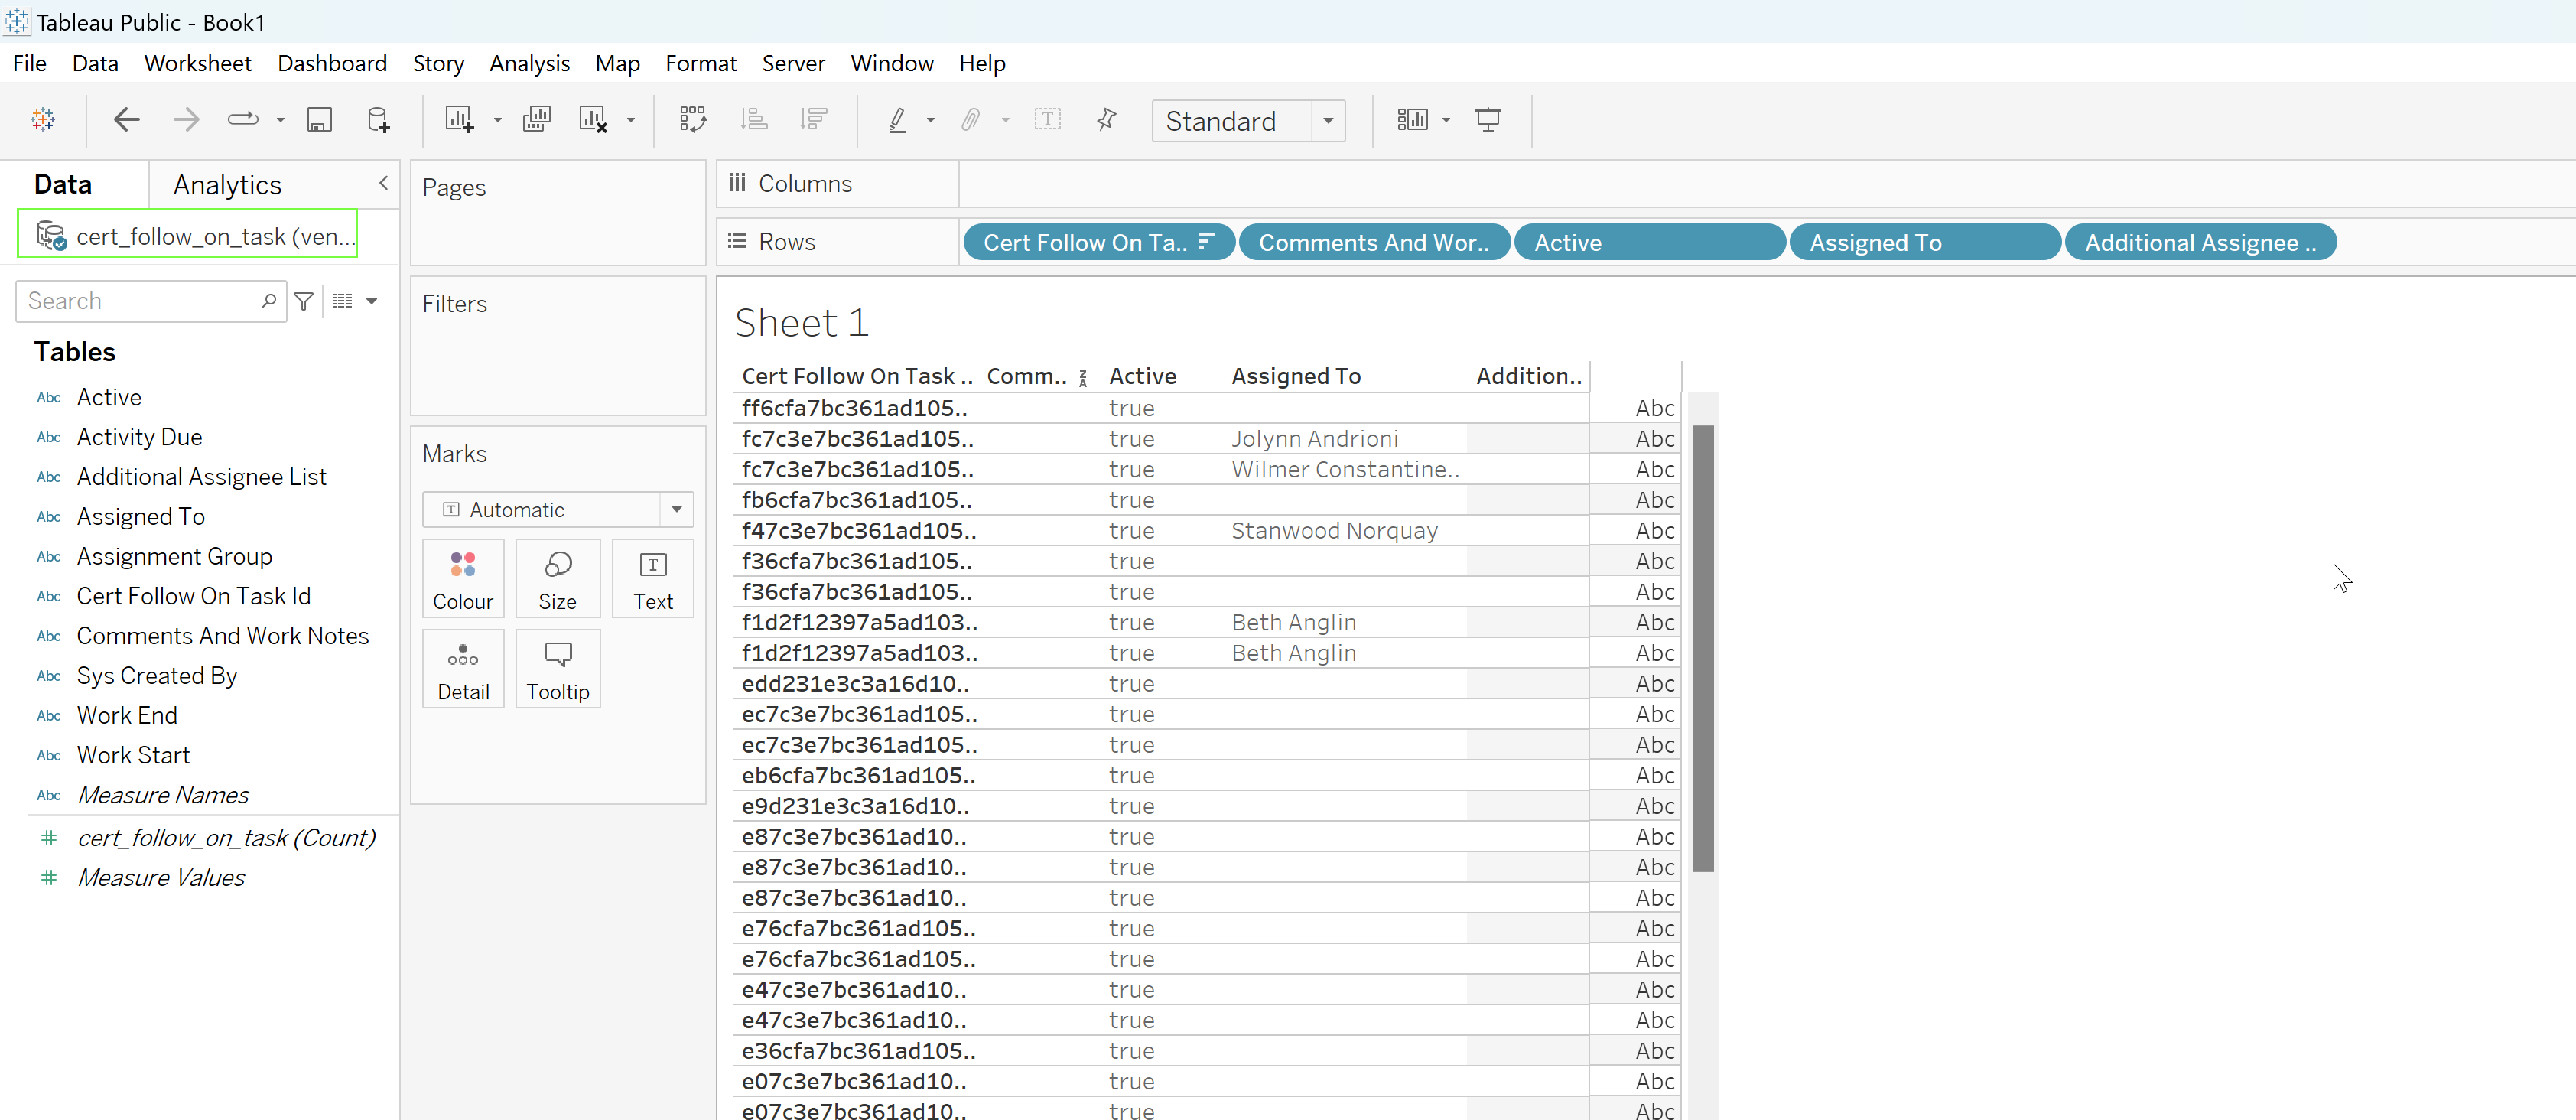Click the Fix Axes pin icon
This screenshot has width=2576, height=1120.
[x=1106, y=120]
